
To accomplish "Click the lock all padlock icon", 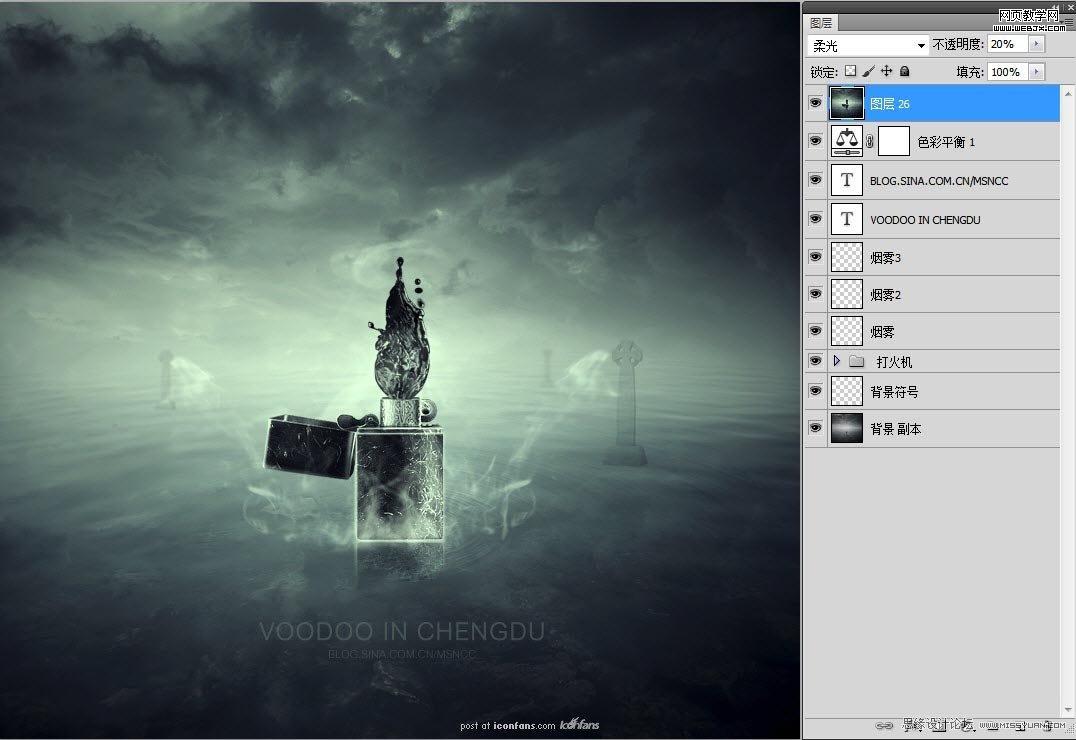I will (903, 70).
